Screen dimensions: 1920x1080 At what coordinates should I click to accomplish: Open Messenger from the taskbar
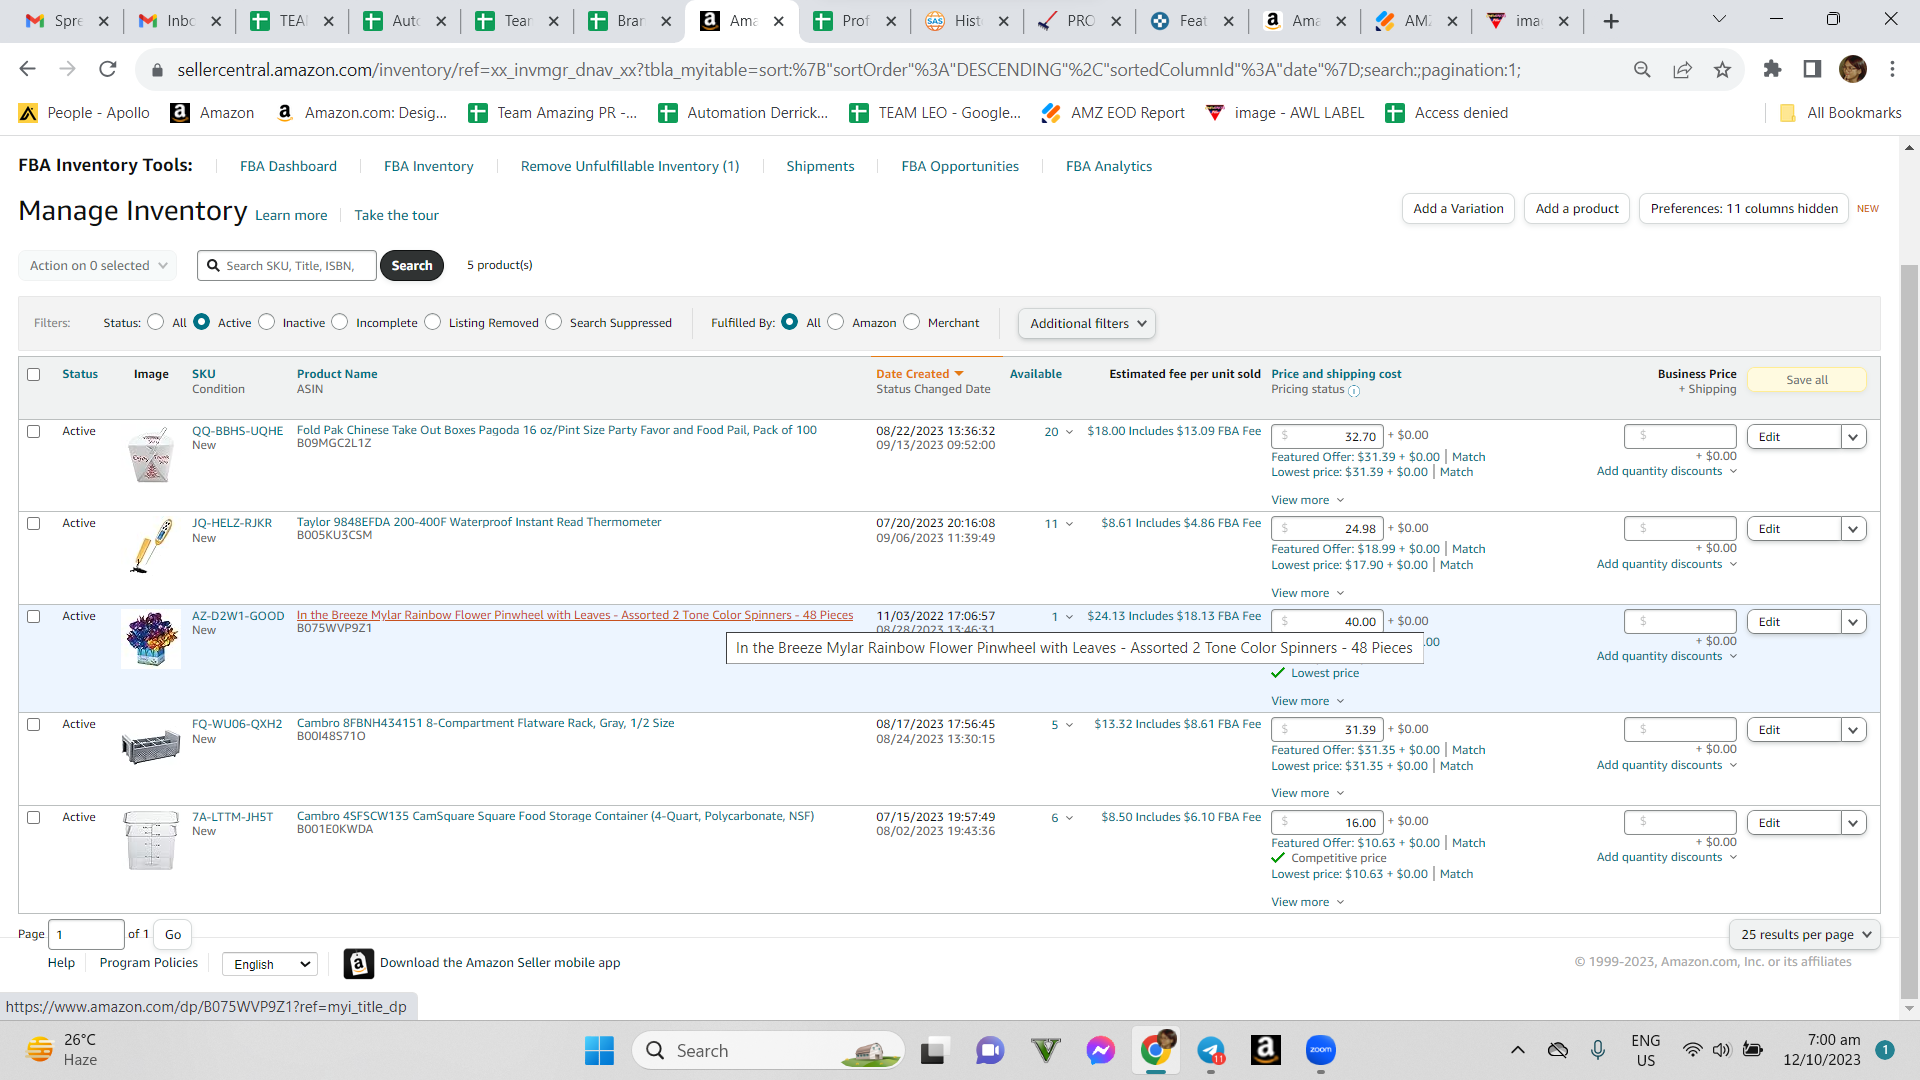1101,1051
